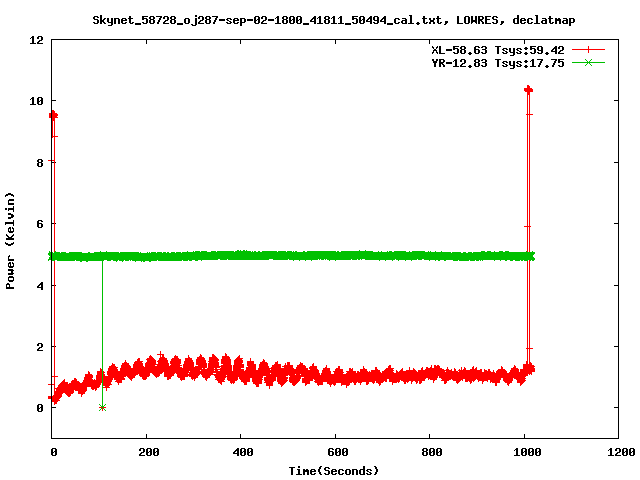Click the x-axis tick label 800
640x480 pixels.
point(432,452)
